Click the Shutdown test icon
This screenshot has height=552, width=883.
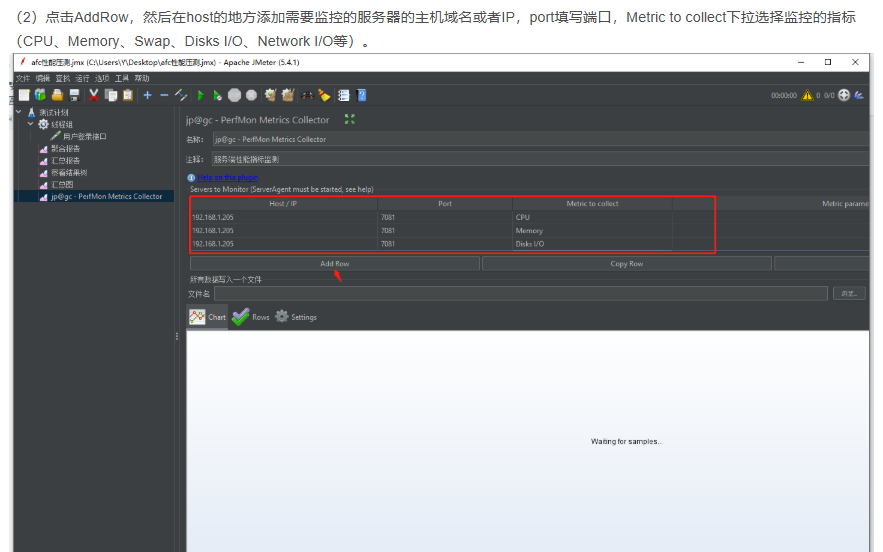[x=251, y=95]
